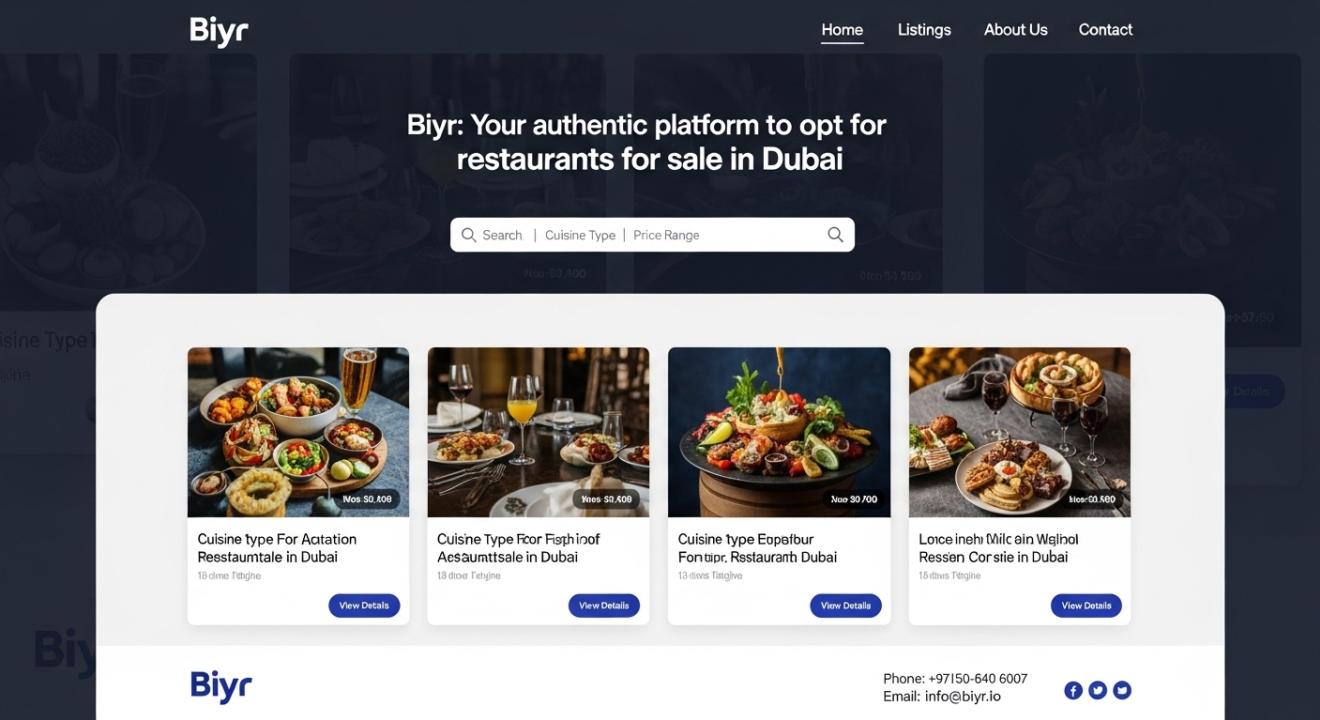Open the Contact page
The height and width of the screenshot is (720, 1320).
[x=1105, y=30]
